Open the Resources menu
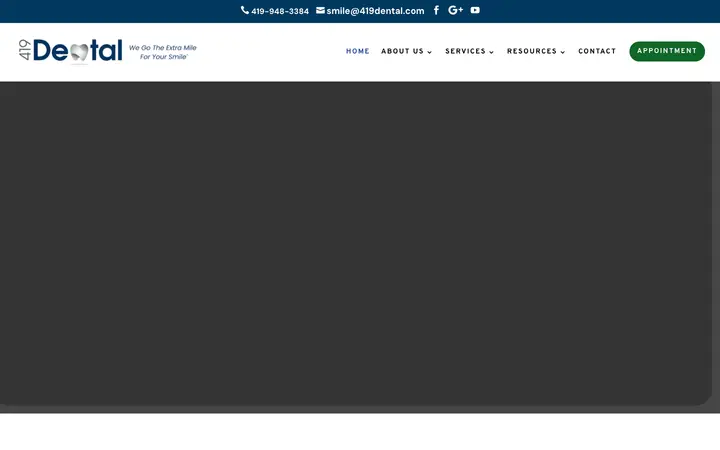Image resolution: width=720 pixels, height=450 pixels. (532, 51)
